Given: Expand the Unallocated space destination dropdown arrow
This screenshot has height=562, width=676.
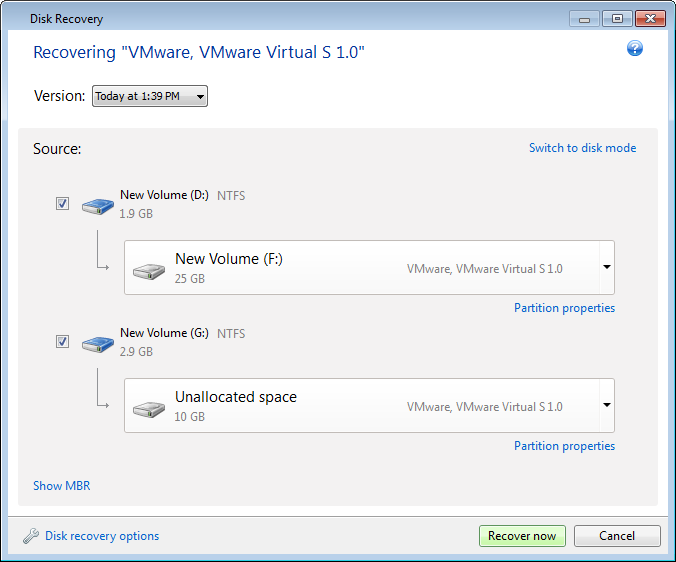Looking at the screenshot, I should pos(607,405).
